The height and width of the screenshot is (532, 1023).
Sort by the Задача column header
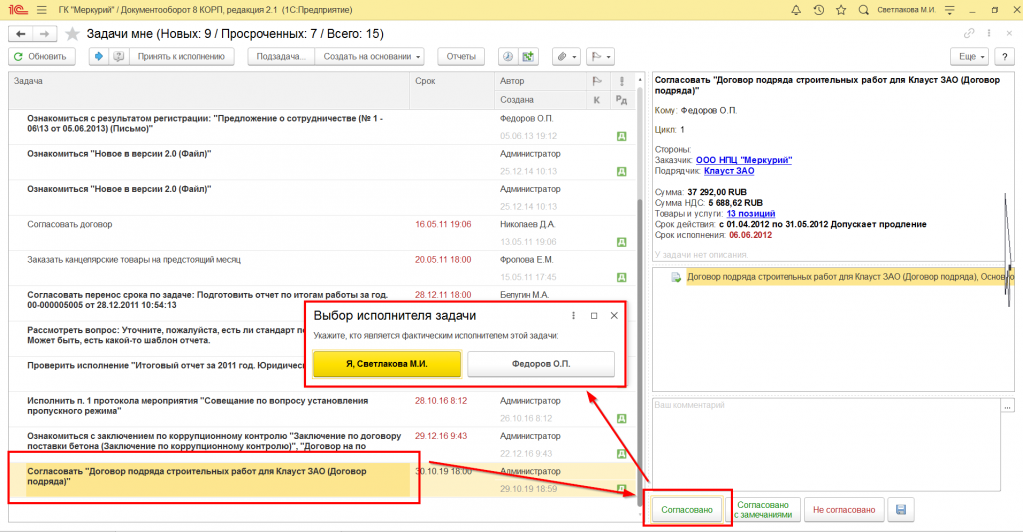209,90
